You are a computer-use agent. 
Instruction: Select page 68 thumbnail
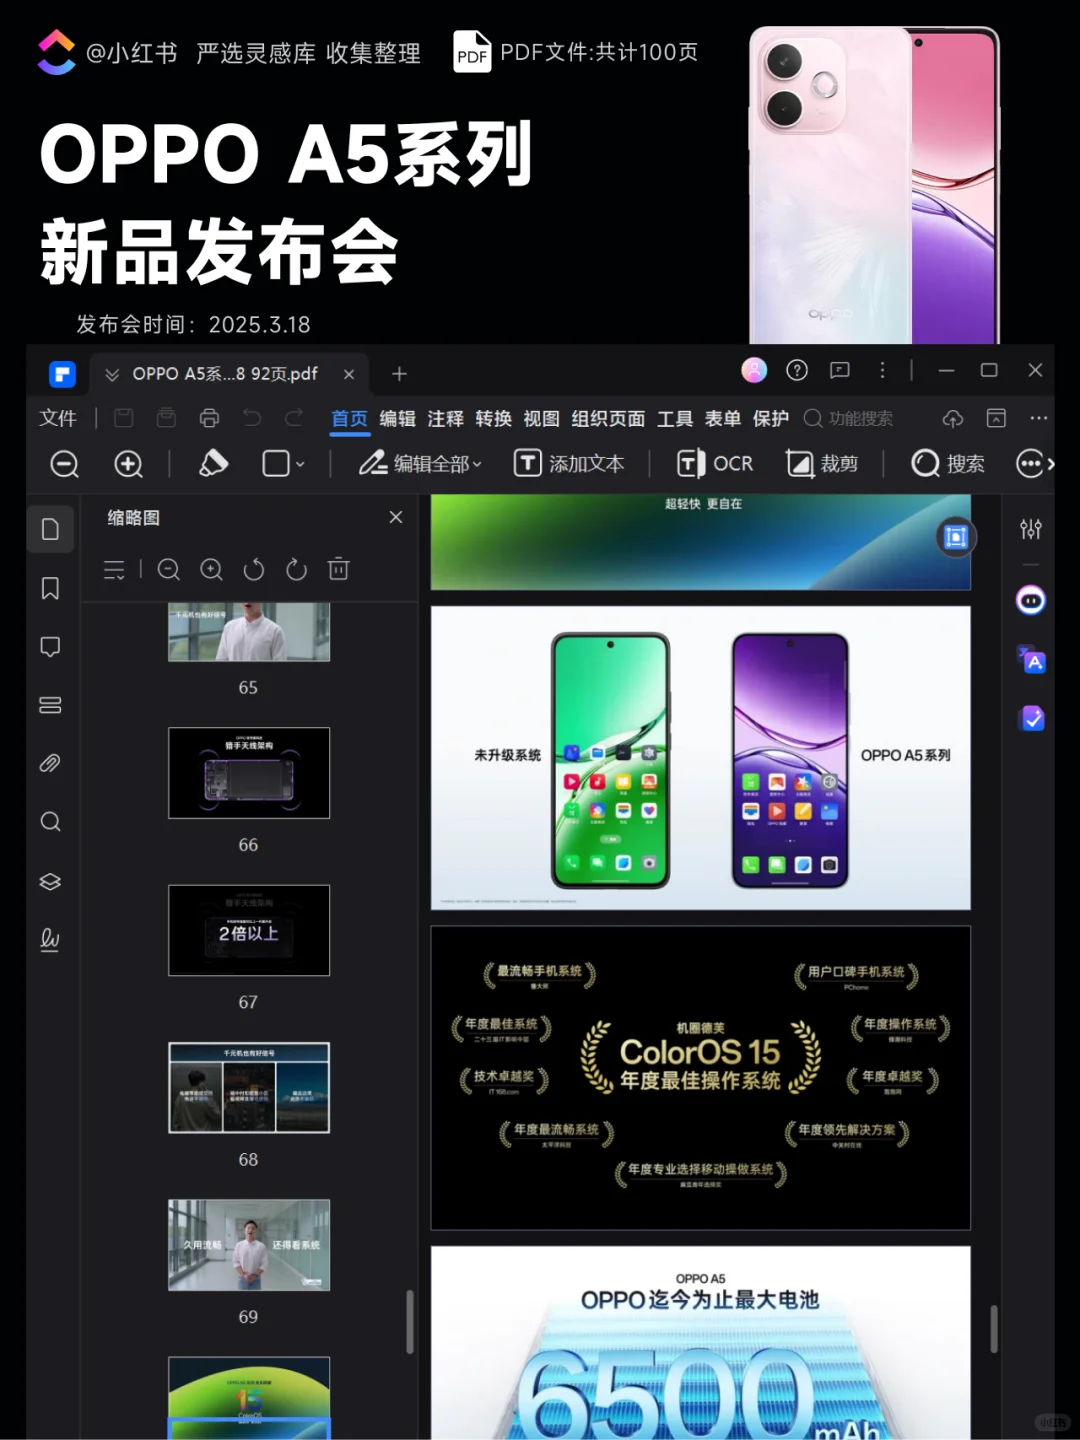click(249, 1087)
